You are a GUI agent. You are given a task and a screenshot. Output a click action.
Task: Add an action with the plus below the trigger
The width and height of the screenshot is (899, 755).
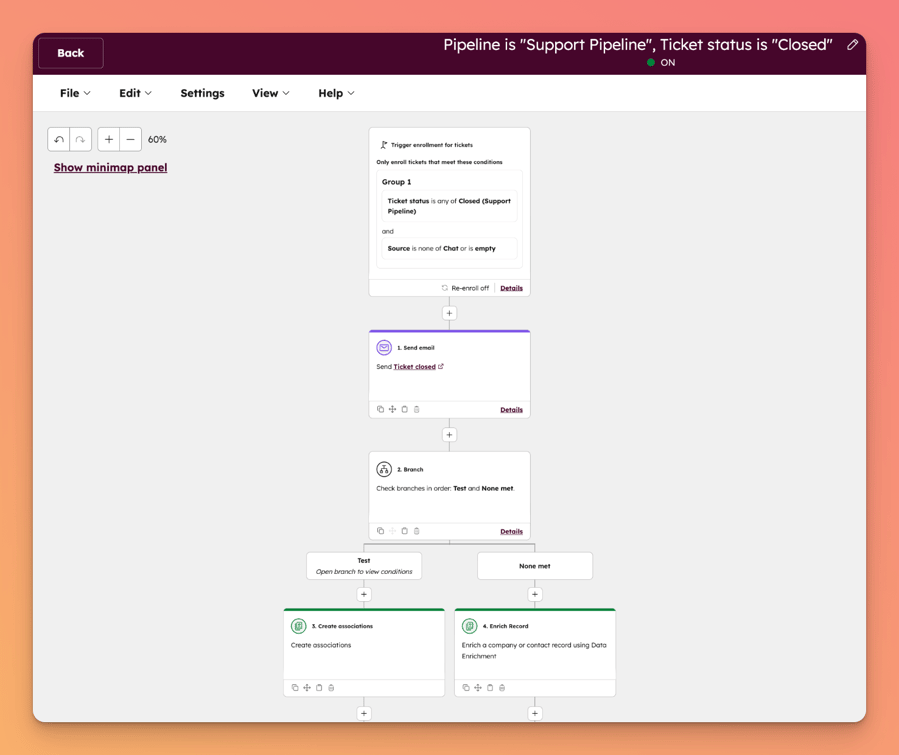[449, 312]
